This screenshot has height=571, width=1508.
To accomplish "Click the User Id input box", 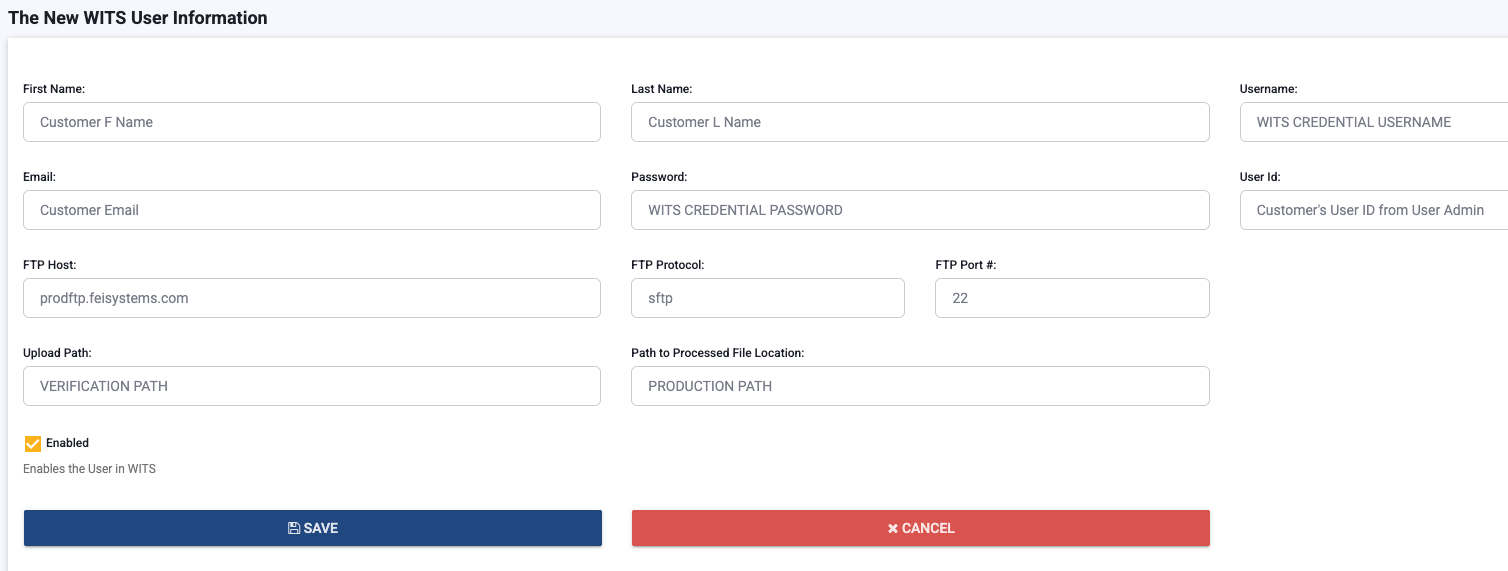I will pos(1373,210).
